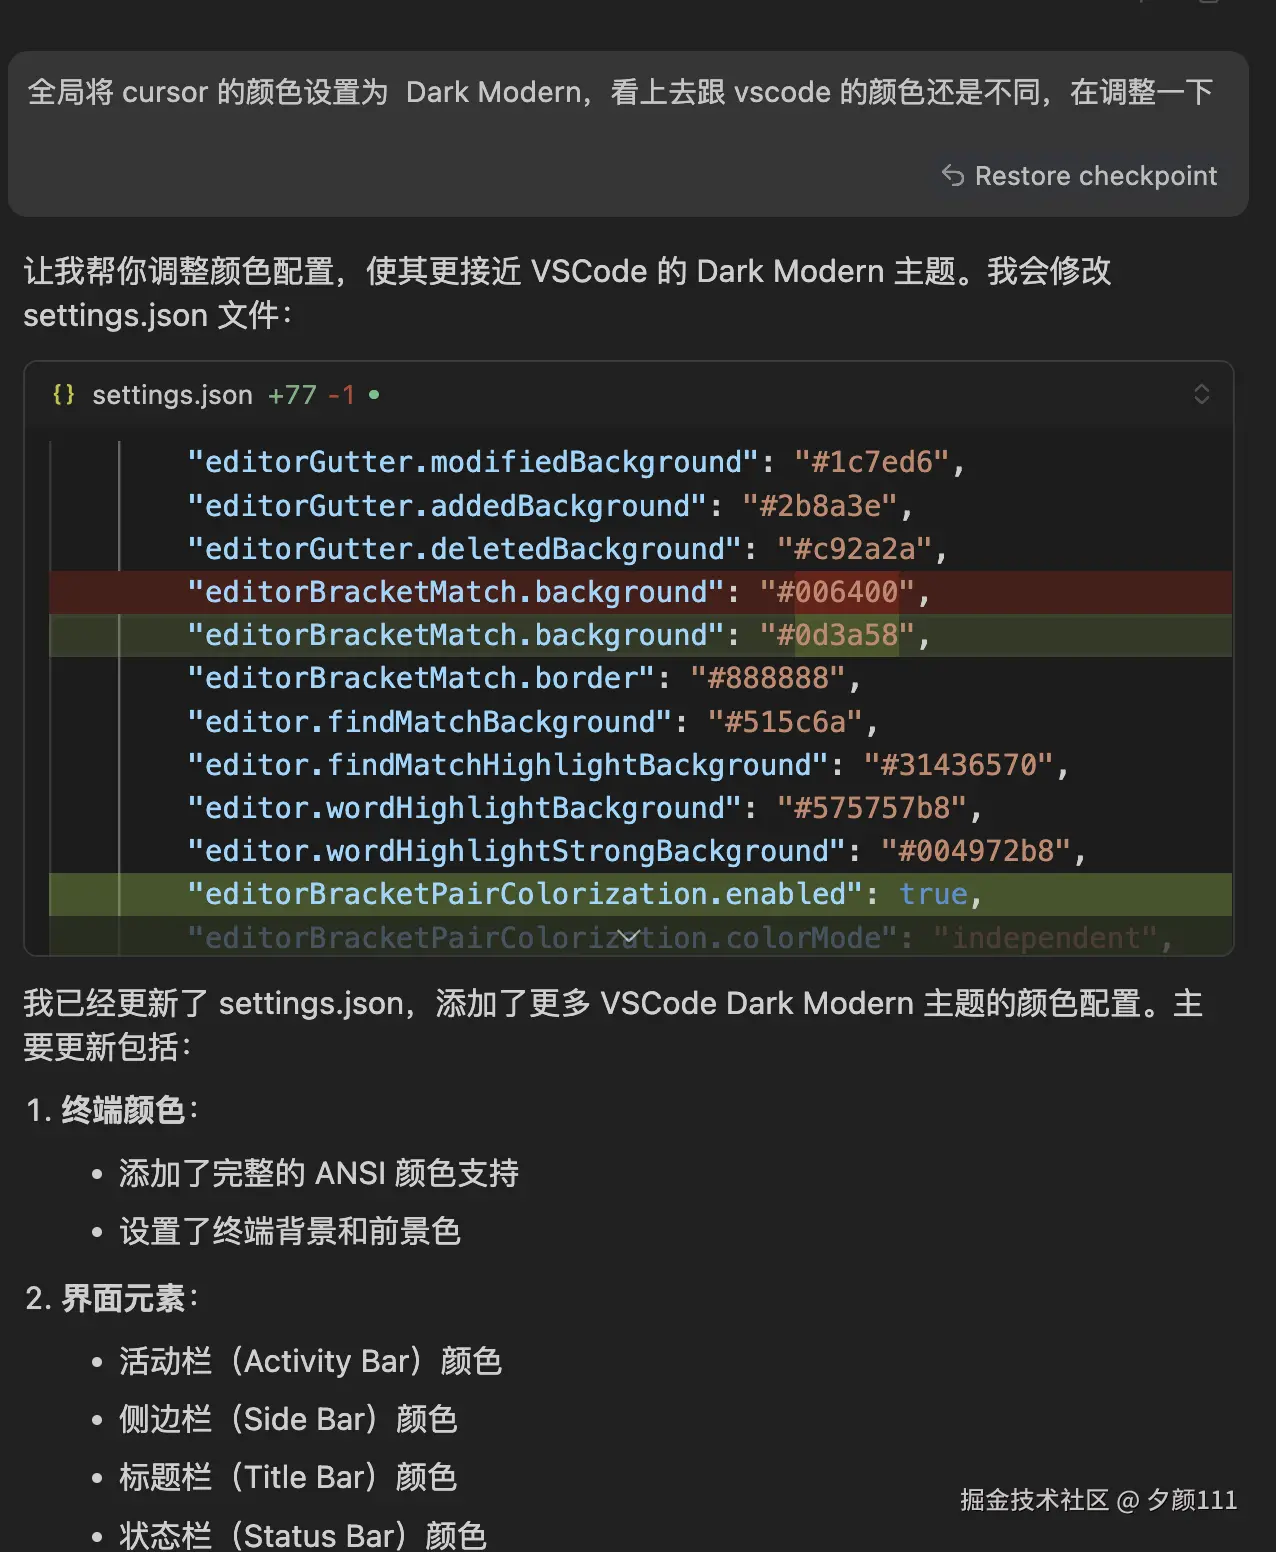Click the chevron icon at right of code header
This screenshot has width=1276, height=1552.
click(x=1202, y=394)
